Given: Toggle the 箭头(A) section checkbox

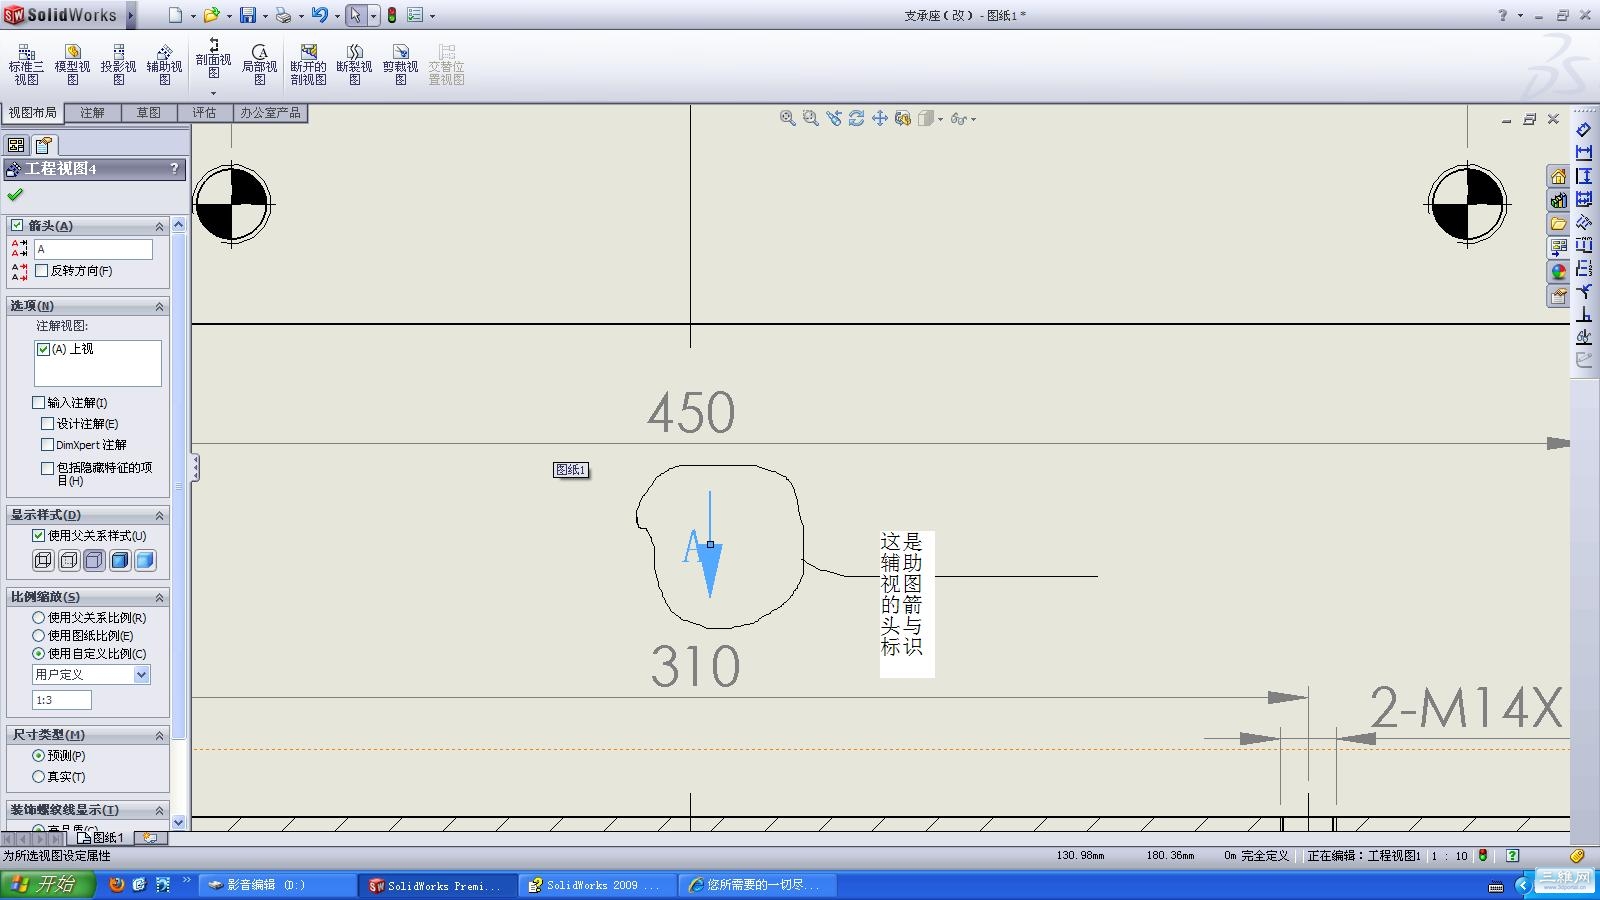Looking at the screenshot, I should pyautogui.click(x=17, y=226).
